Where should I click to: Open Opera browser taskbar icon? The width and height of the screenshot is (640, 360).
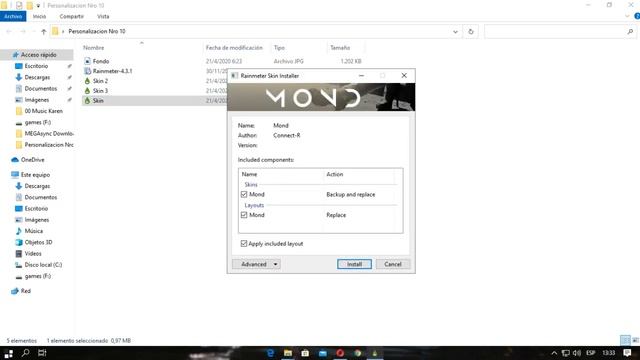coord(340,353)
